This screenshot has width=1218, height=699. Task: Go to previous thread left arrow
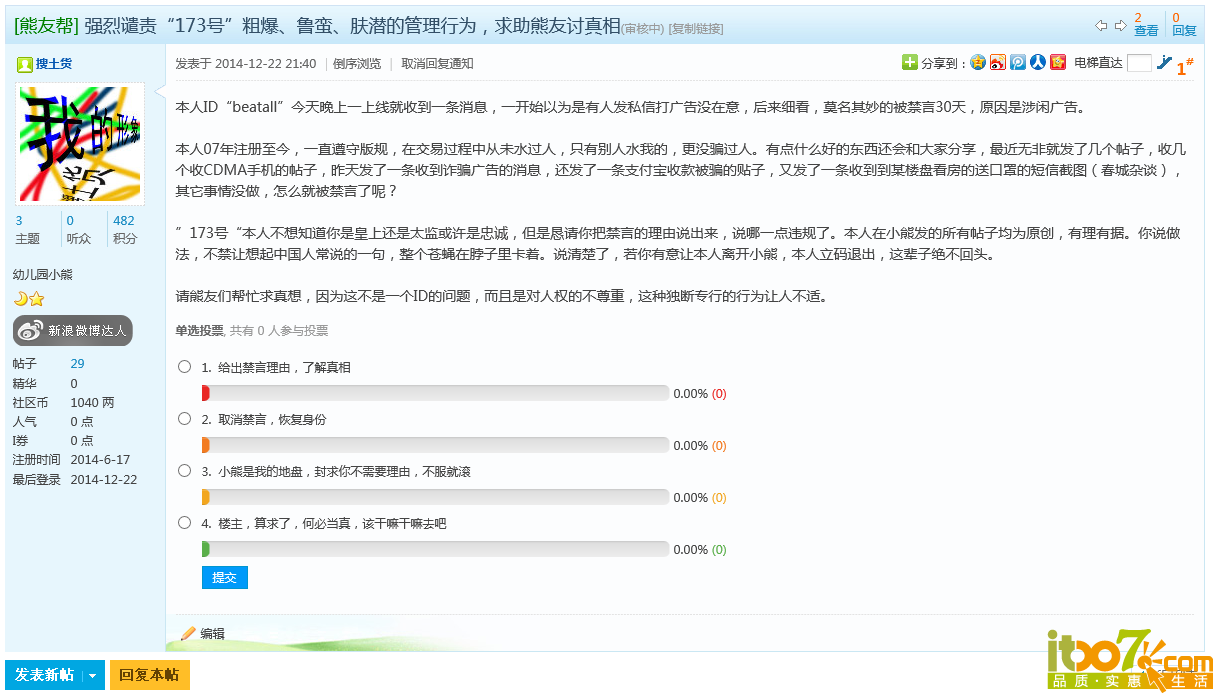tap(1101, 25)
